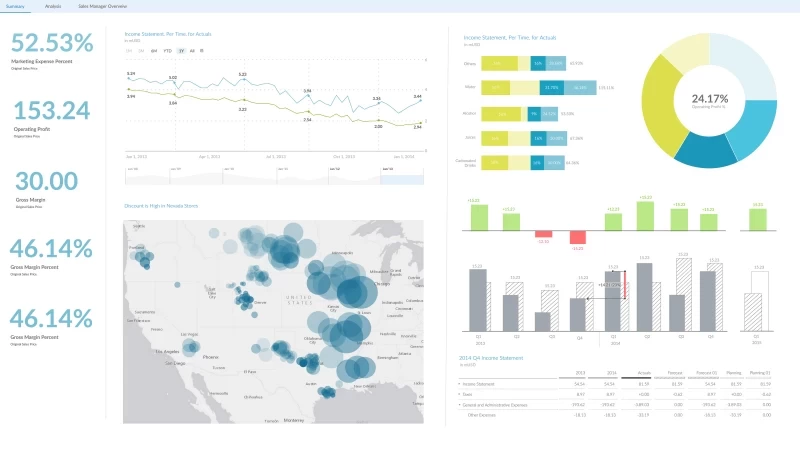Click the Forecast column header
The image size is (800, 450).
point(675,373)
